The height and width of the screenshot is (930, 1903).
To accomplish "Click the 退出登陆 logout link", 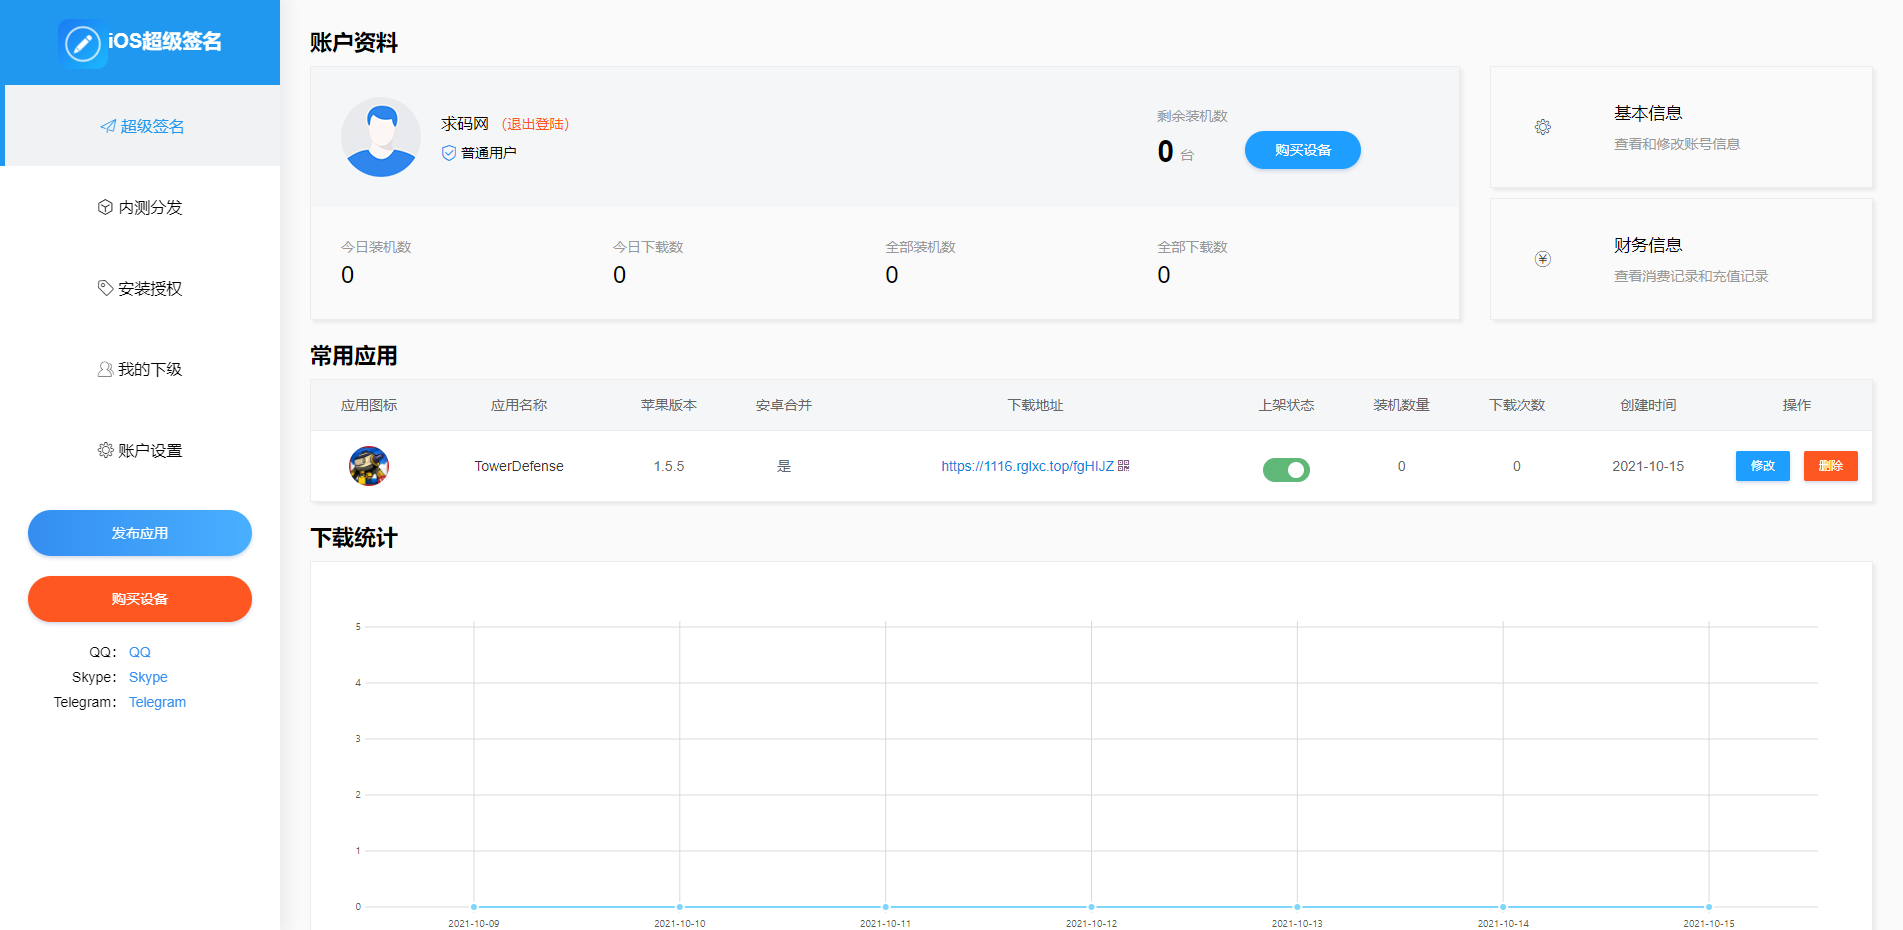I will point(535,124).
